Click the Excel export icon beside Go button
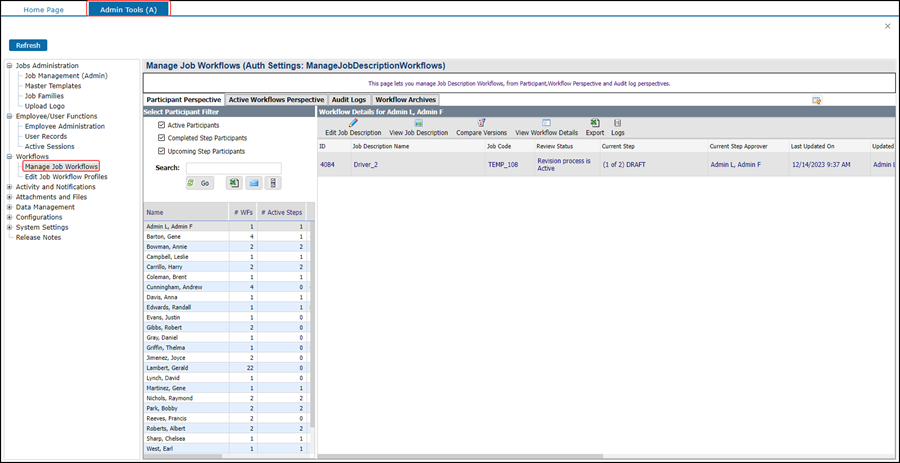This screenshot has width=900, height=463. click(x=233, y=183)
